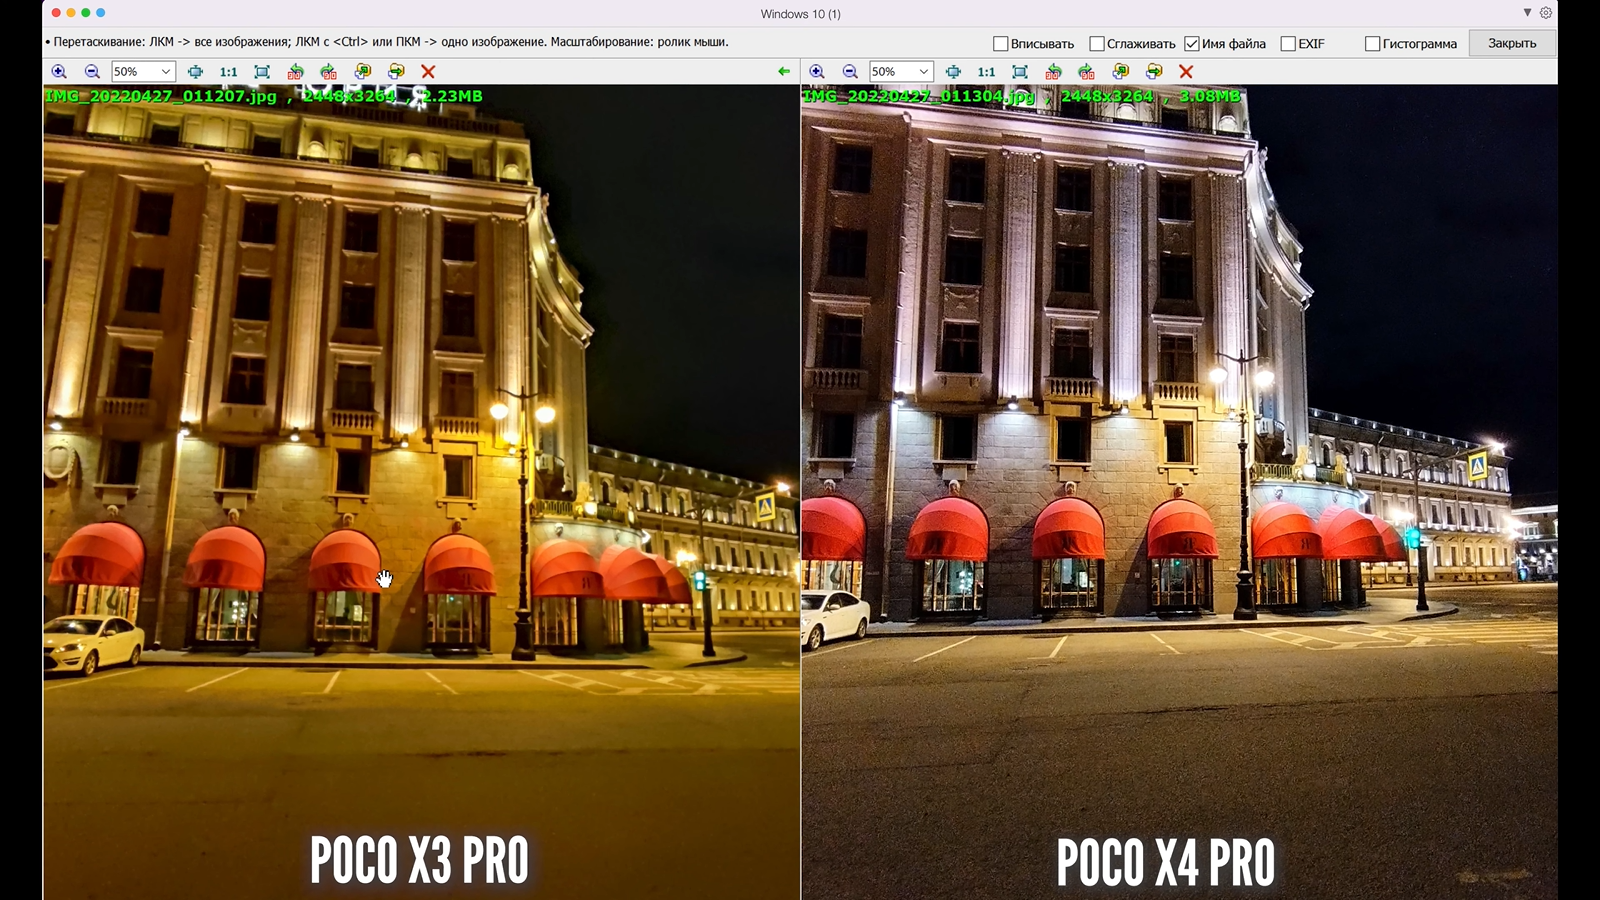Rotate right image clockwise 90 degrees
This screenshot has width=1600, height=900.
[1086, 72]
